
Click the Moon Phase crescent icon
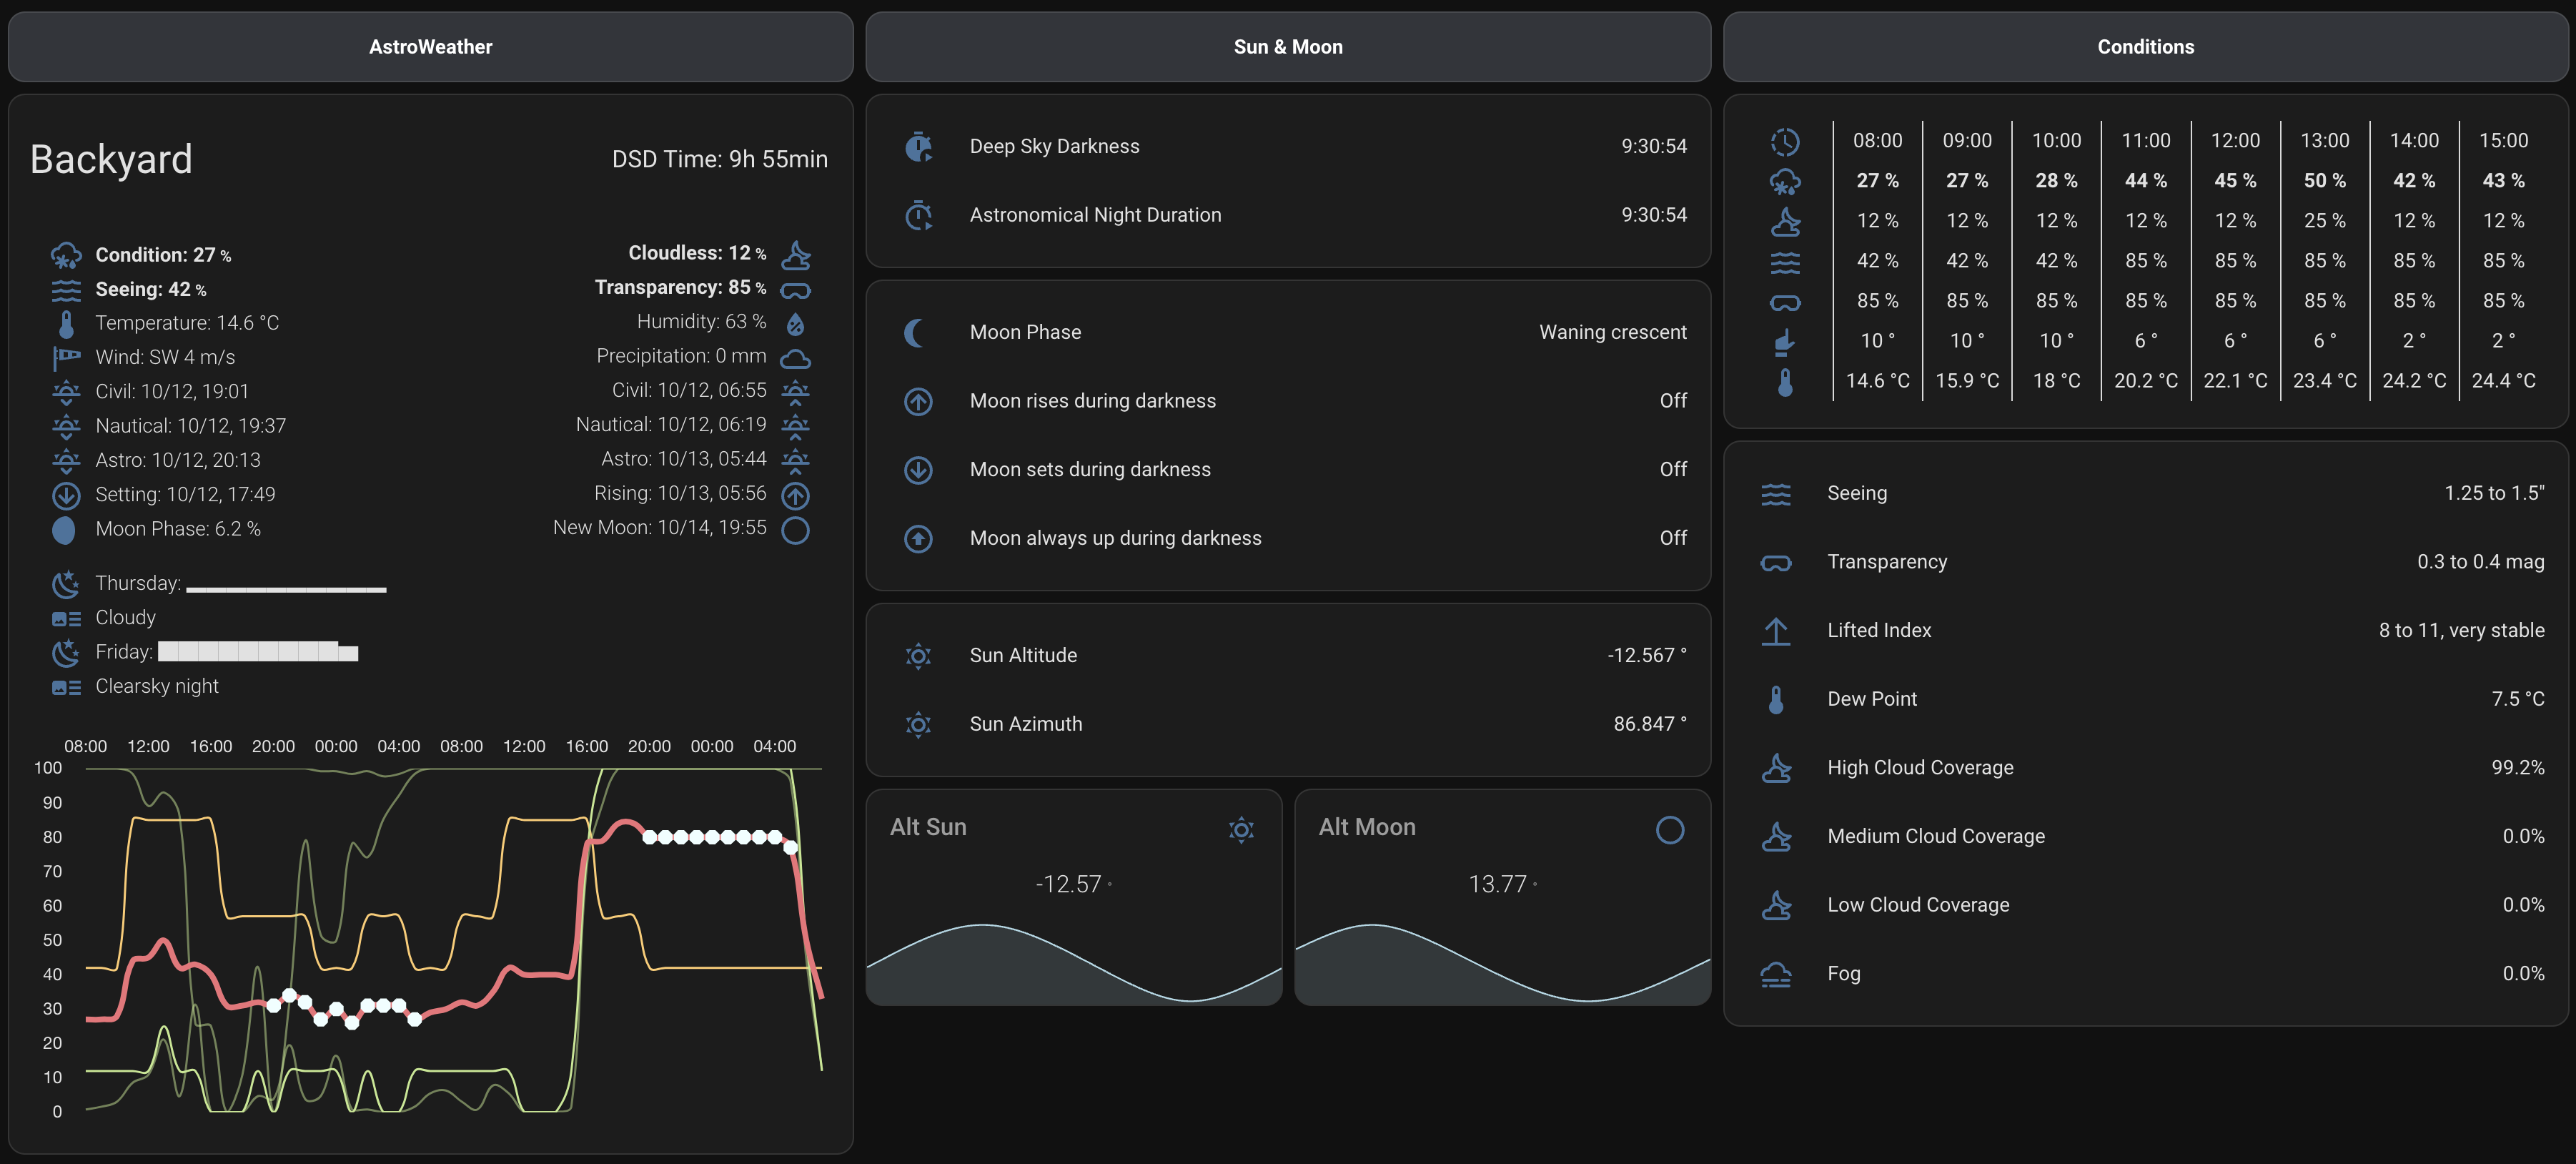pyautogui.click(x=914, y=333)
